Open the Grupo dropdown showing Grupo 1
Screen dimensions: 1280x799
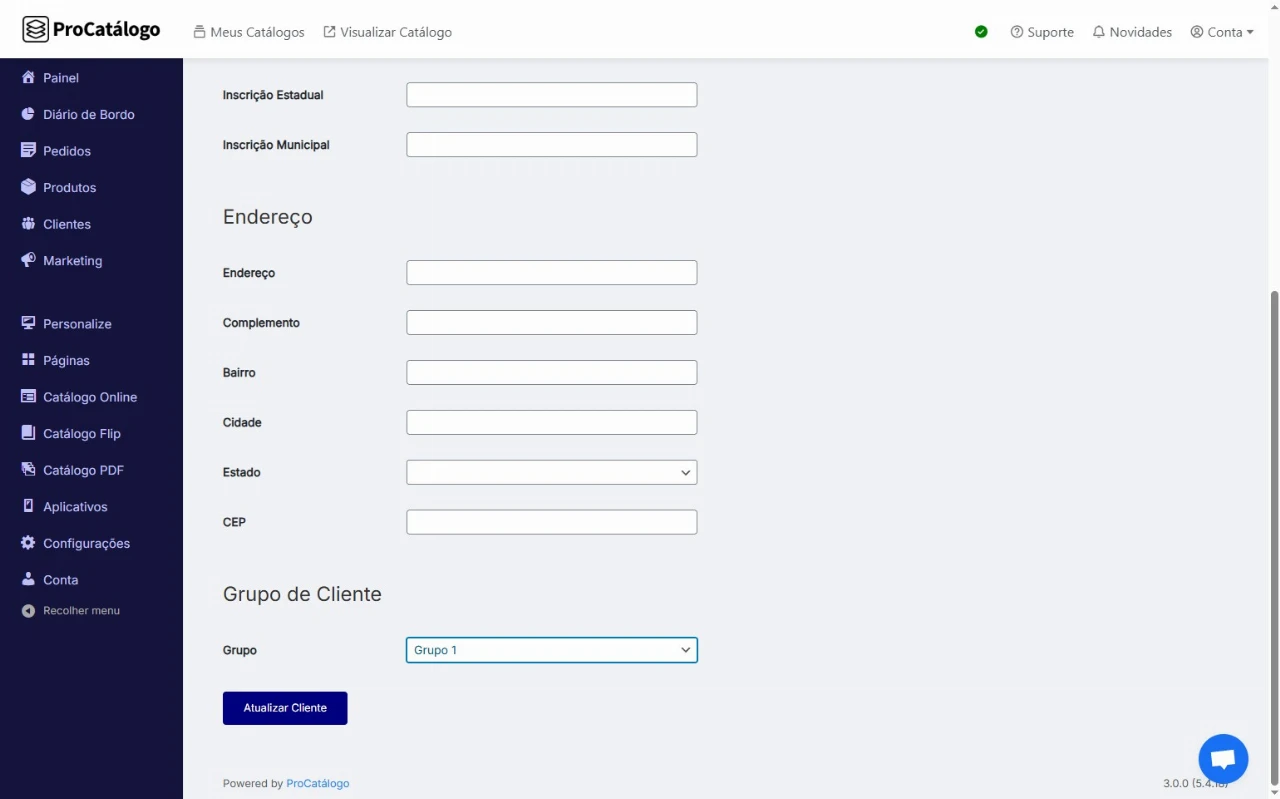pos(551,650)
